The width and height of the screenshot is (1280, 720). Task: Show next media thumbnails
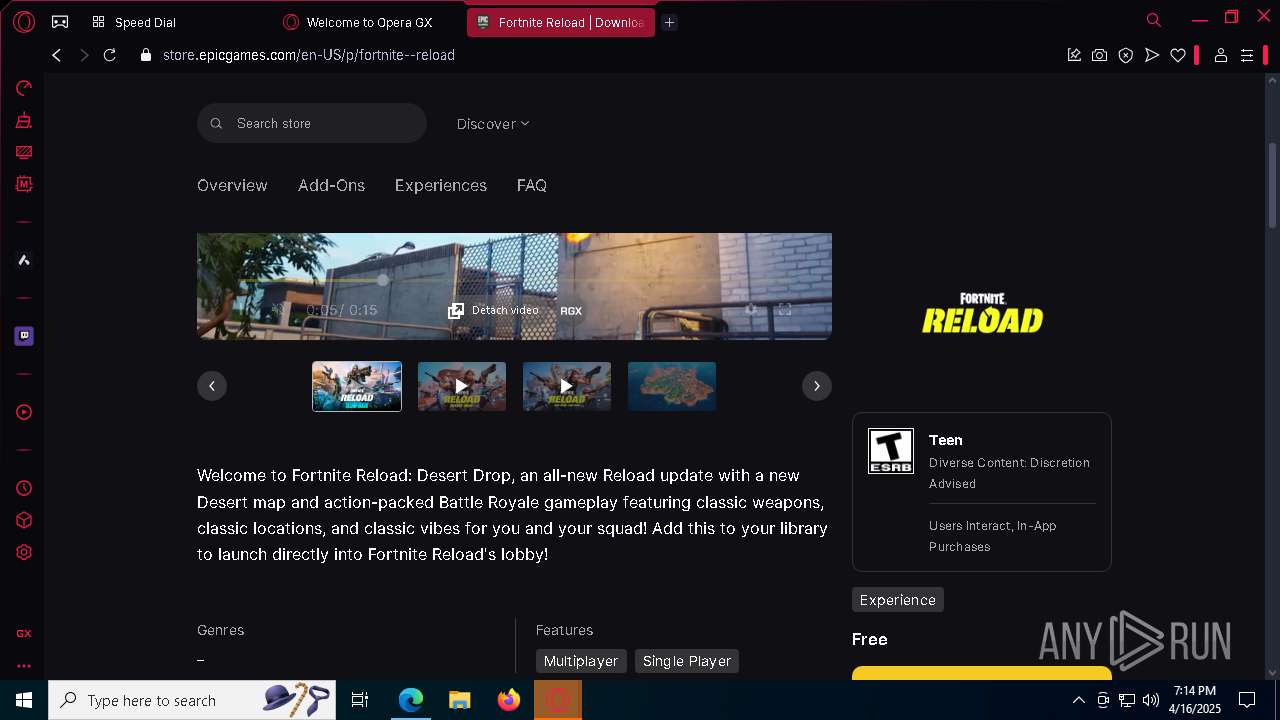click(x=817, y=386)
